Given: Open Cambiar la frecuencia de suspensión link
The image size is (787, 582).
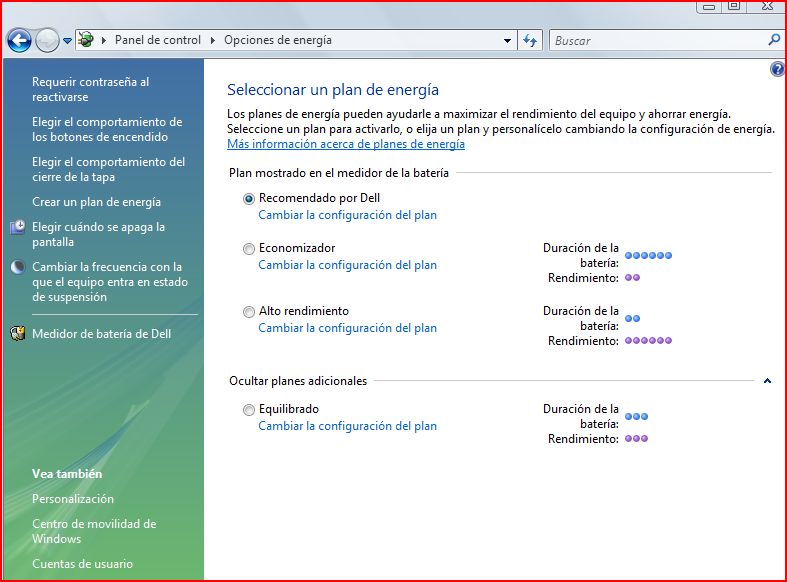Looking at the screenshot, I should (x=110, y=281).
